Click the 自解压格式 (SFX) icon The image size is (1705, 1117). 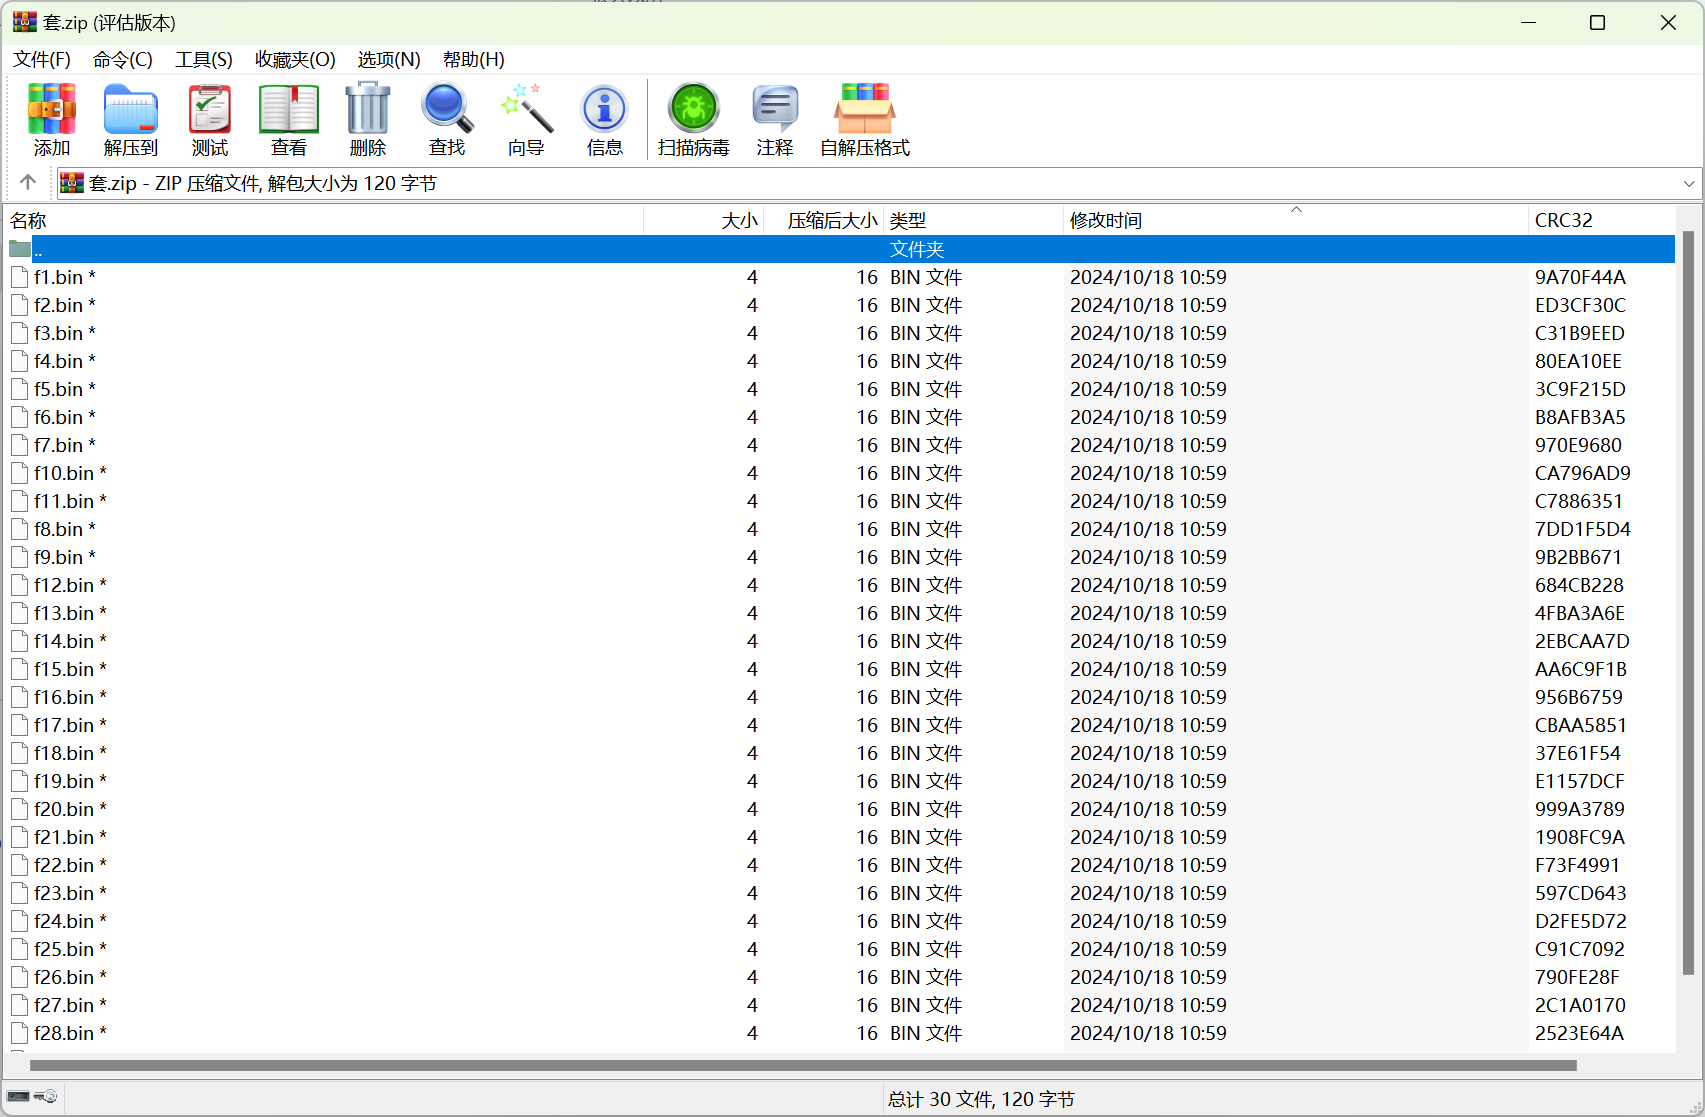(x=865, y=110)
